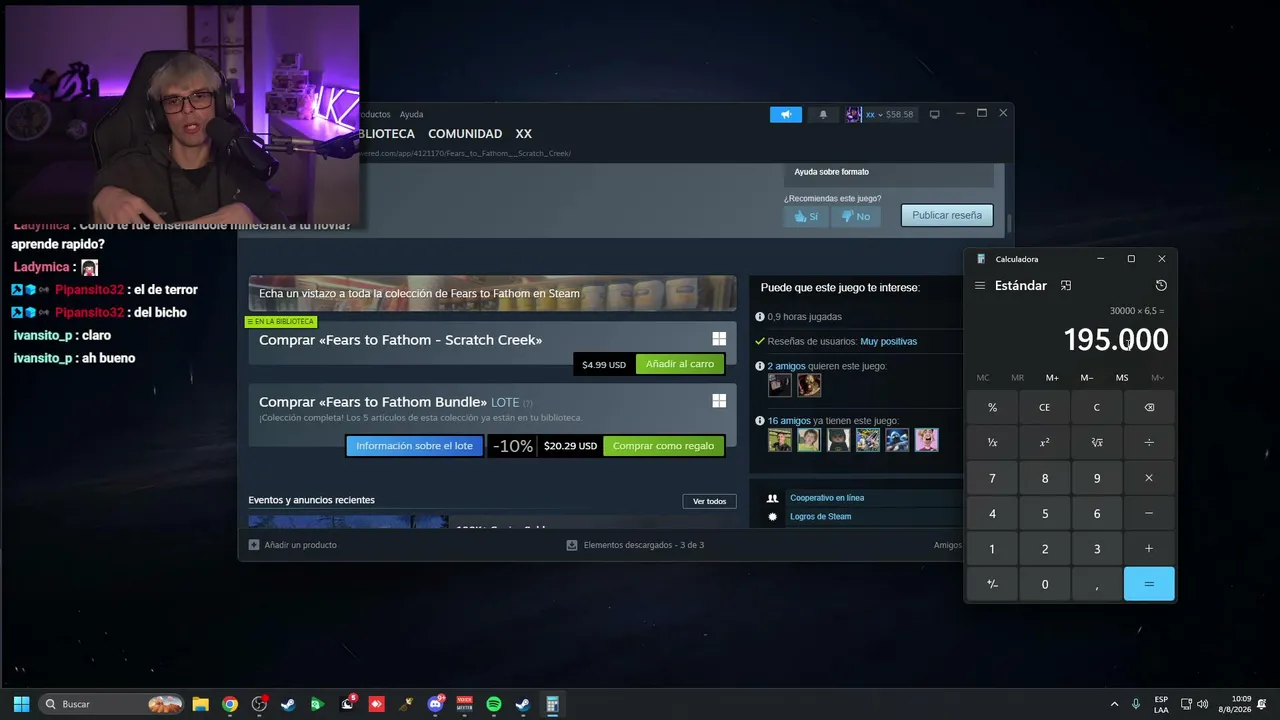Click Añadir un producto in Steam footer
Viewport: 1280px width, 720px height.
293,545
